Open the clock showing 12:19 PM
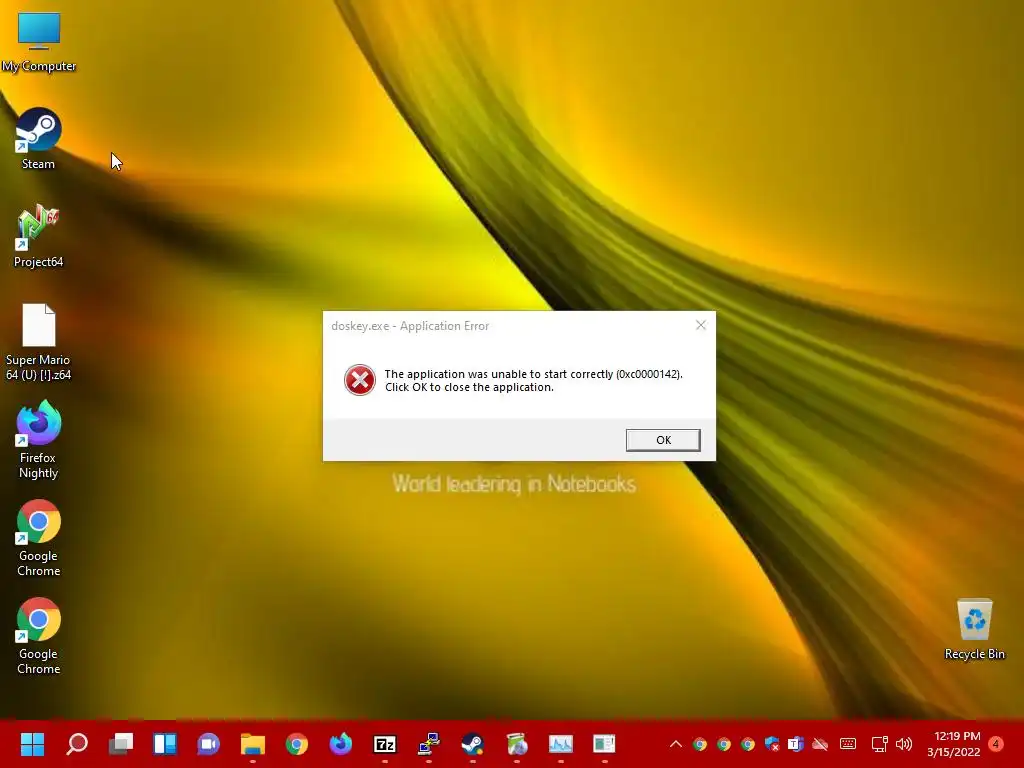 pyautogui.click(x=957, y=736)
